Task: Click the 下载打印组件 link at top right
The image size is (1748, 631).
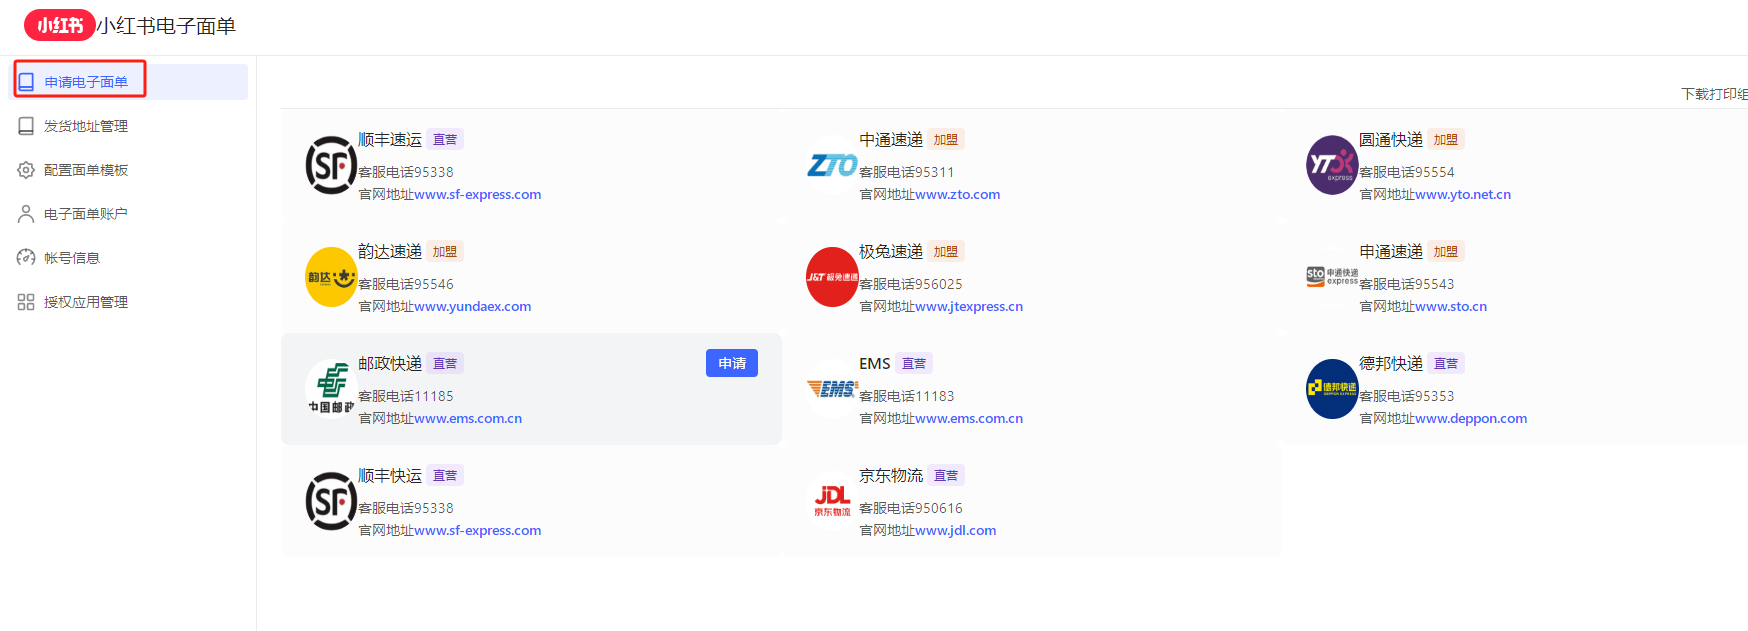Action: [1714, 94]
